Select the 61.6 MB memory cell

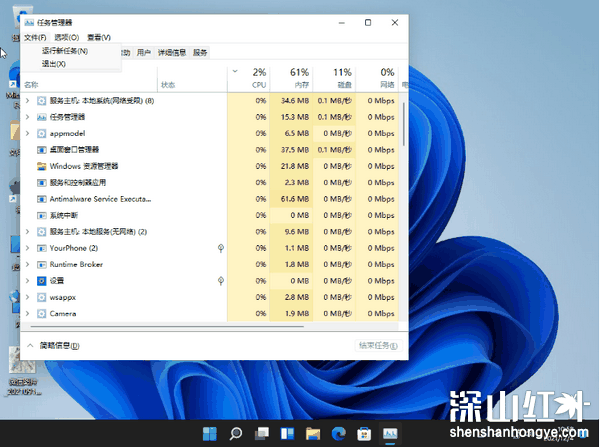click(x=292, y=199)
